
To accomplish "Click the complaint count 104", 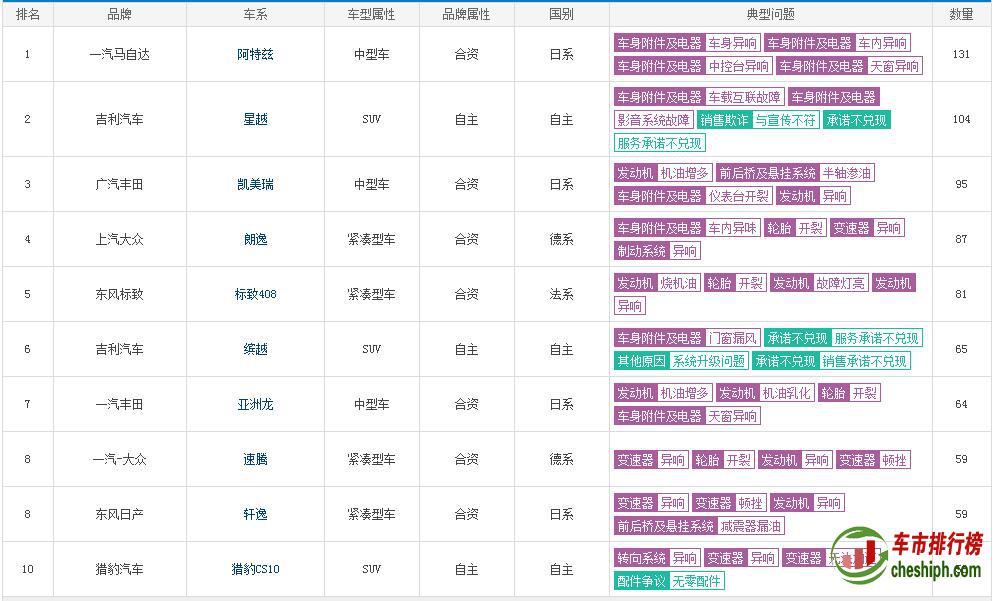I will tap(961, 119).
